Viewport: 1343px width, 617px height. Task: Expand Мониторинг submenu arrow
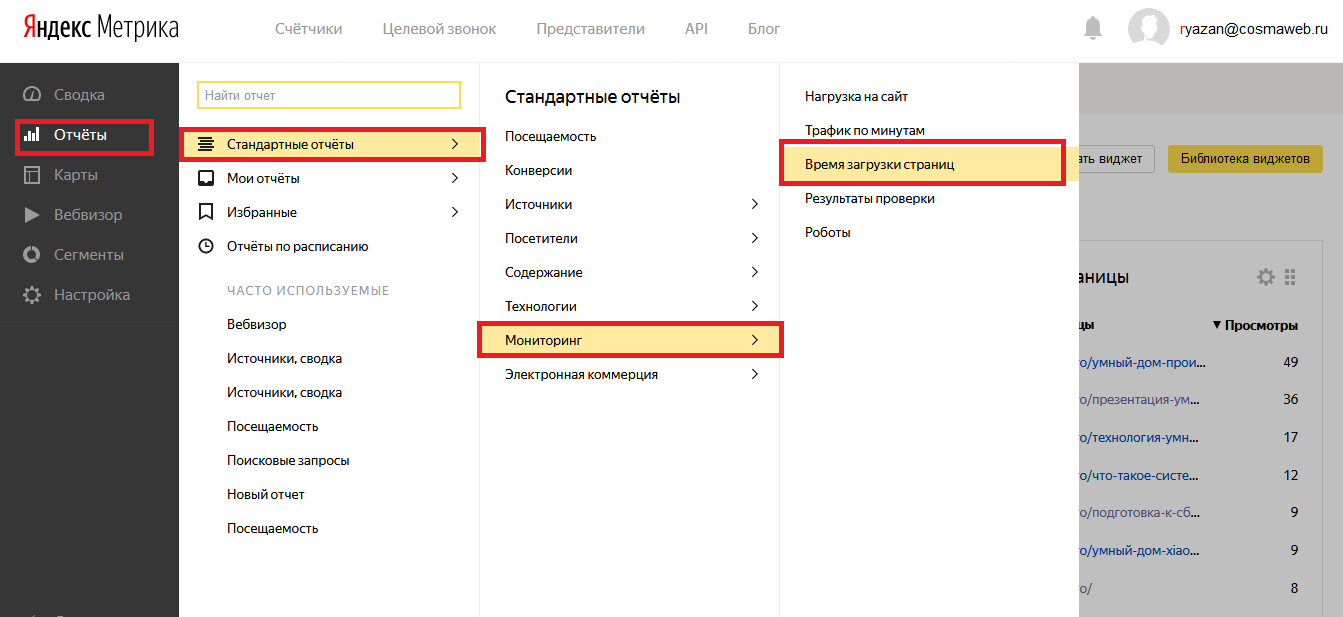(755, 340)
